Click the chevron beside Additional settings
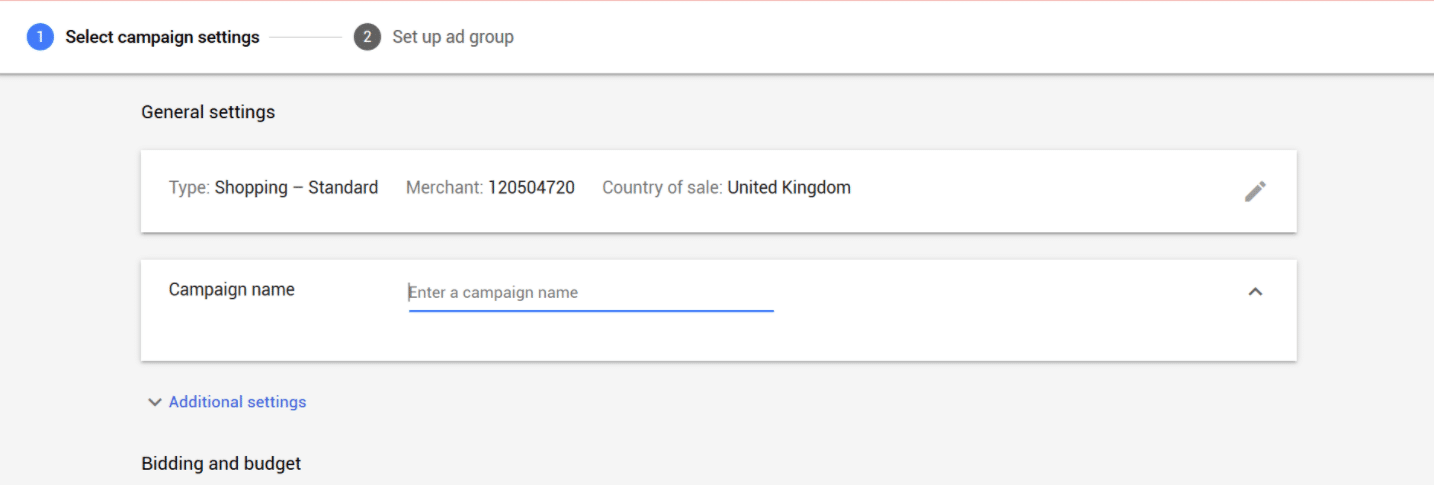The height and width of the screenshot is (485, 1434). pos(154,402)
